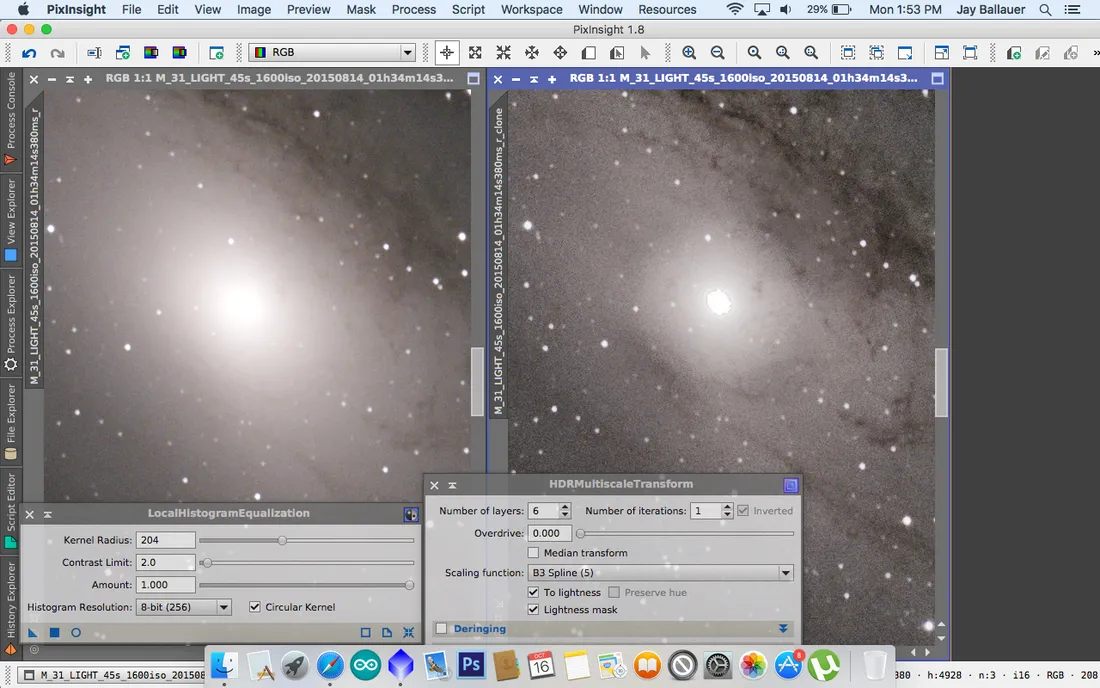This screenshot has width=1100, height=688.
Task: Click the Number of iterations stepper
Action: 727,511
